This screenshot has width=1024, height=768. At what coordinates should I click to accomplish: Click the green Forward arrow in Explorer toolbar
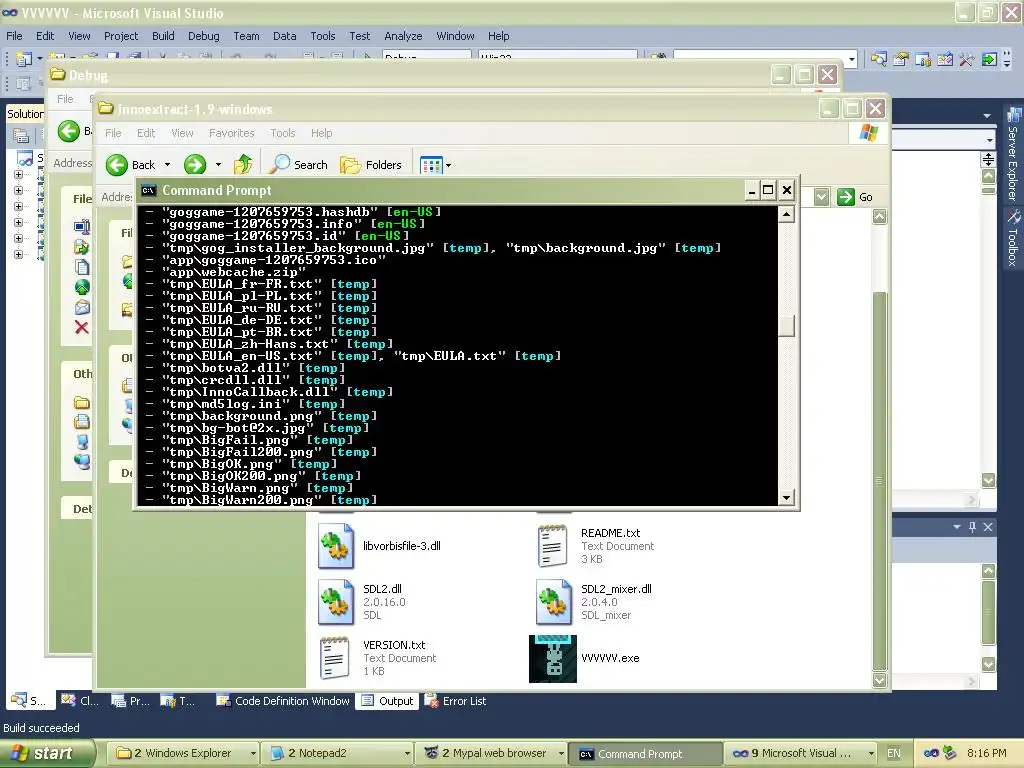[x=195, y=165]
